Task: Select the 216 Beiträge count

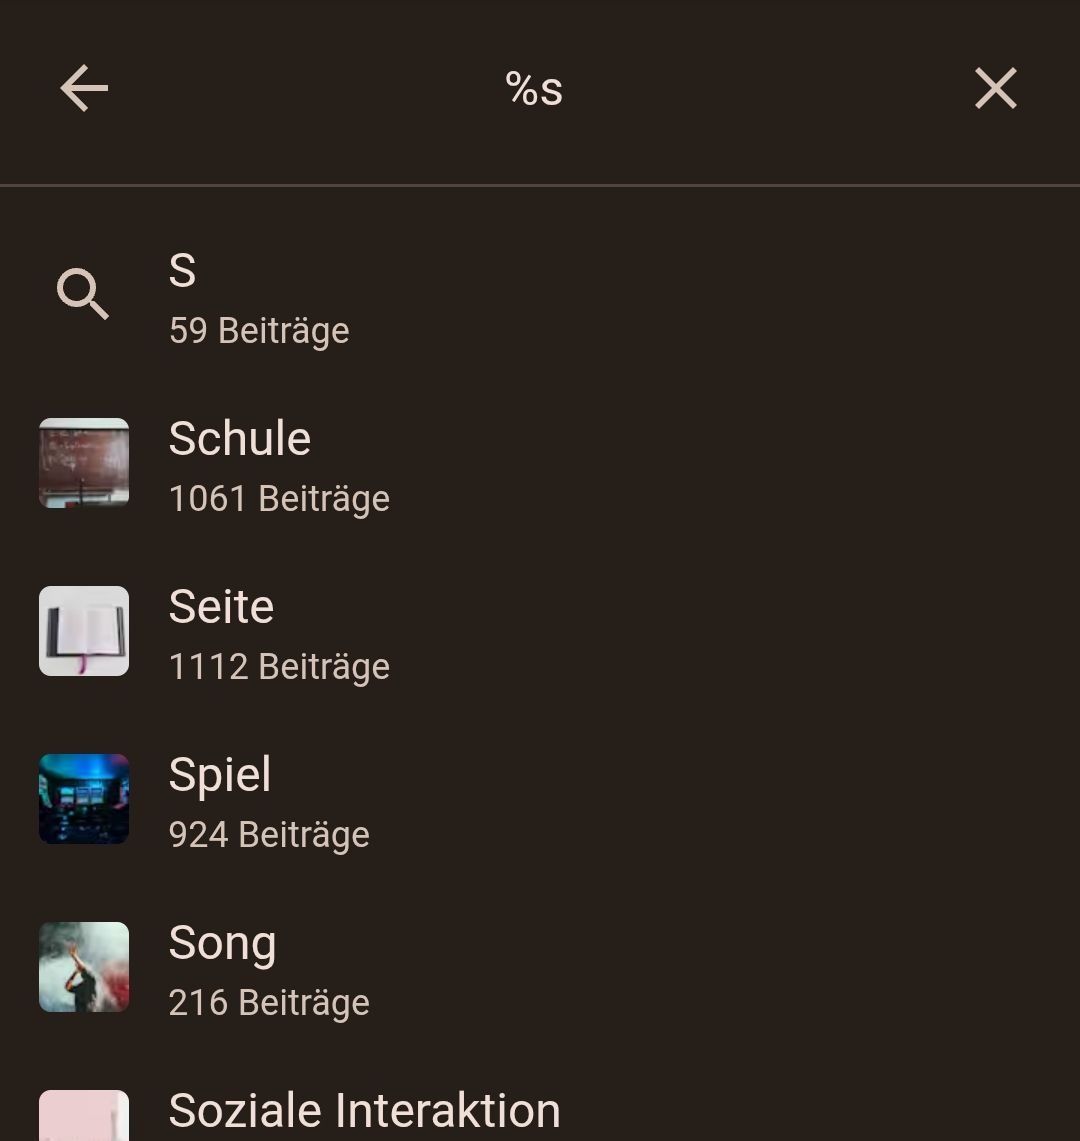Action: point(269,1003)
